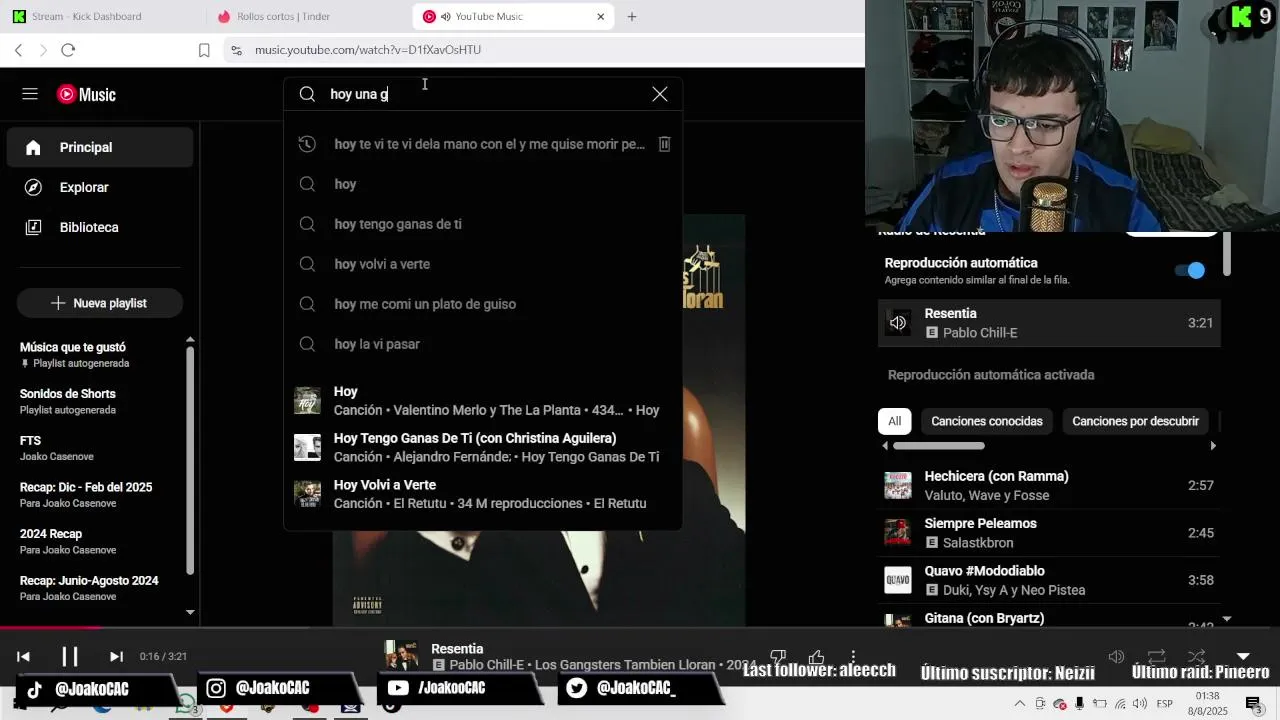Open more actions menu in player bar
The image size is (1280, 720).
click(x=853, y=656)
